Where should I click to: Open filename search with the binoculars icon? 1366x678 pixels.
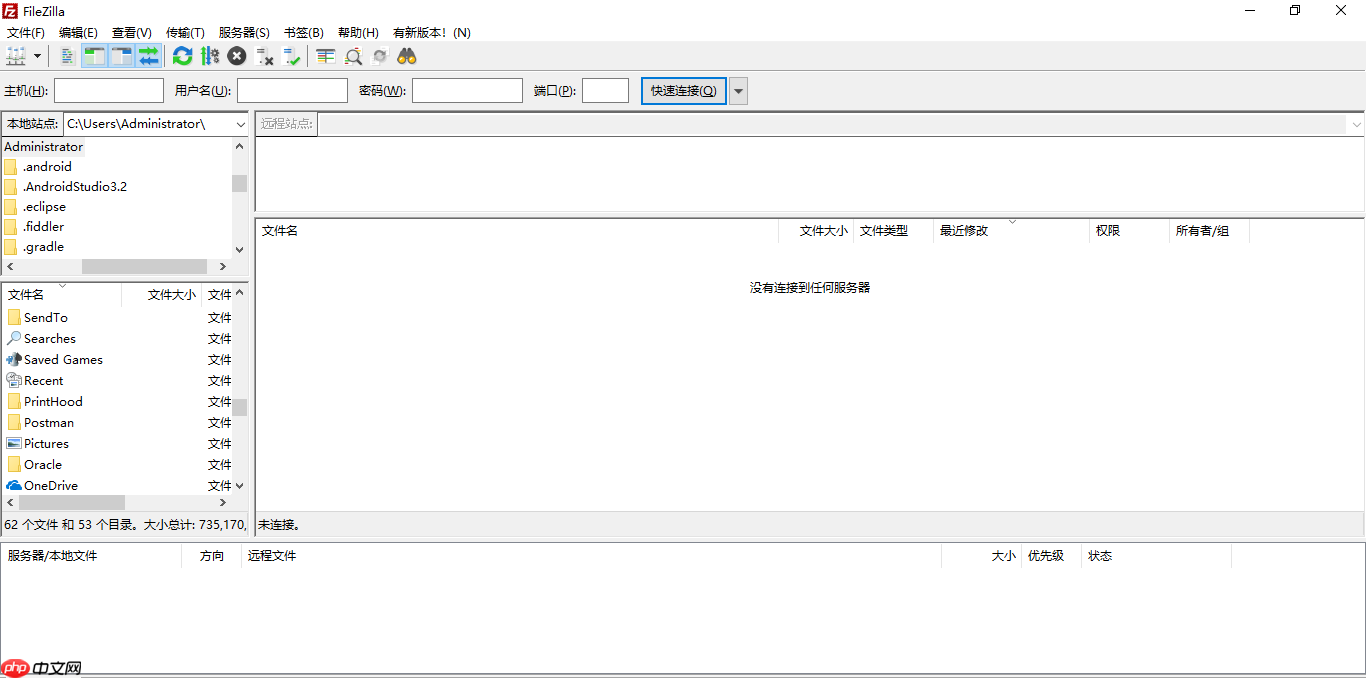pyautogui.click(x=406, y=56)
